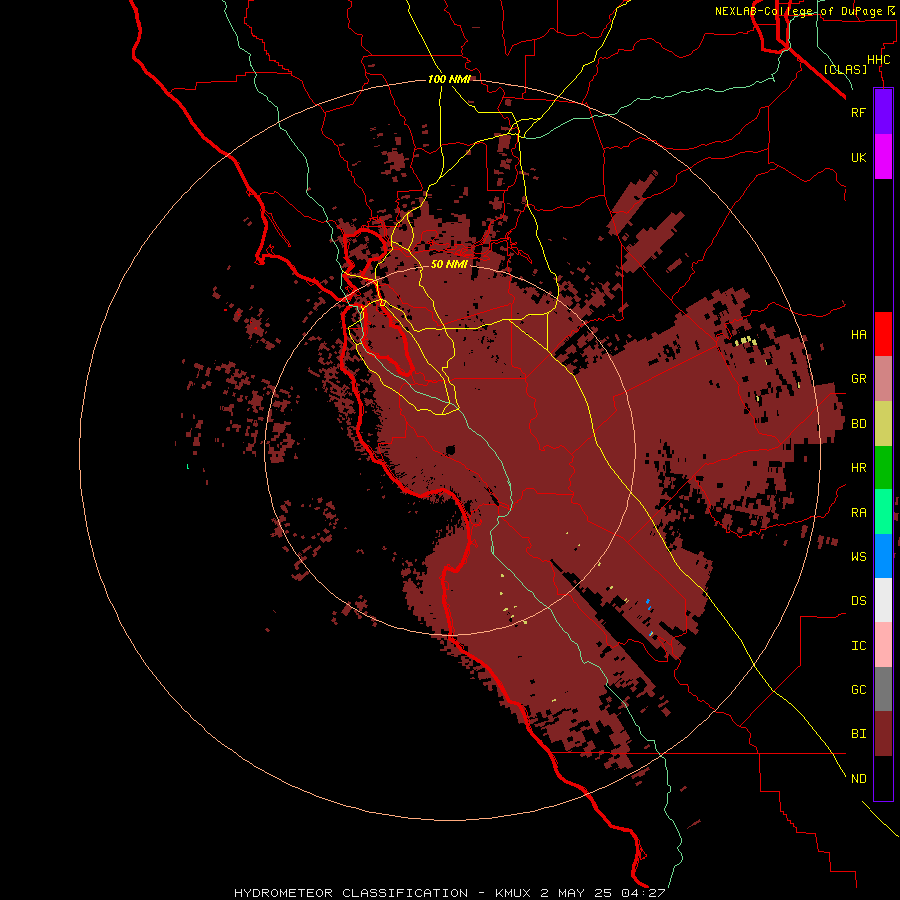900x900 pixels.
Task: Click the BD legend label
Action: click(x=858, y=424)
